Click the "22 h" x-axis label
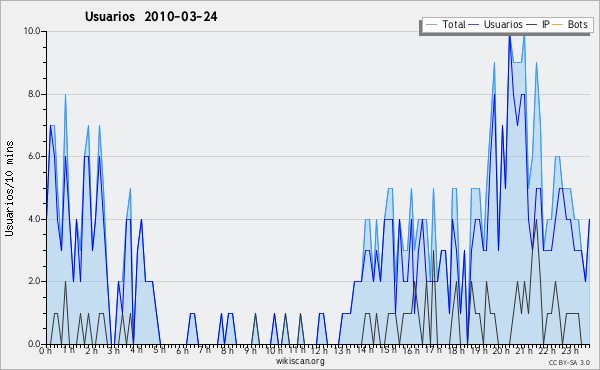 click(547, 350)
